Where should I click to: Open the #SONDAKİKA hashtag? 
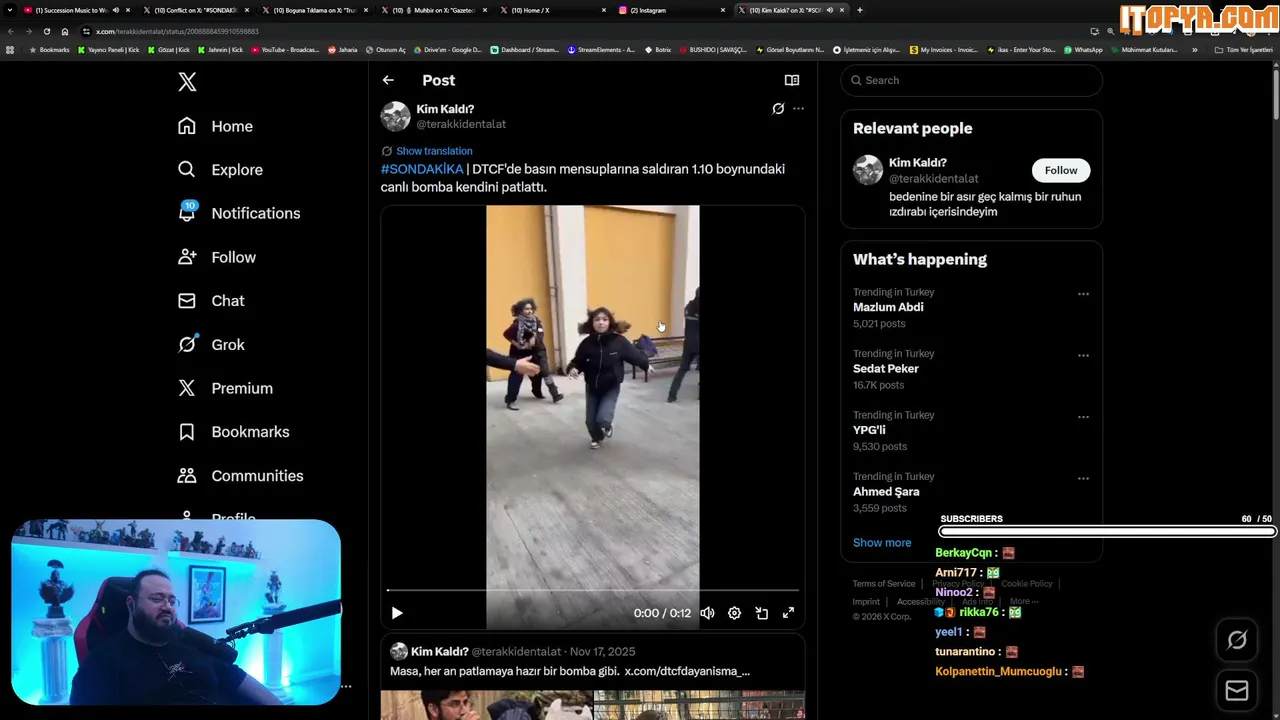[x=422, y=169]
